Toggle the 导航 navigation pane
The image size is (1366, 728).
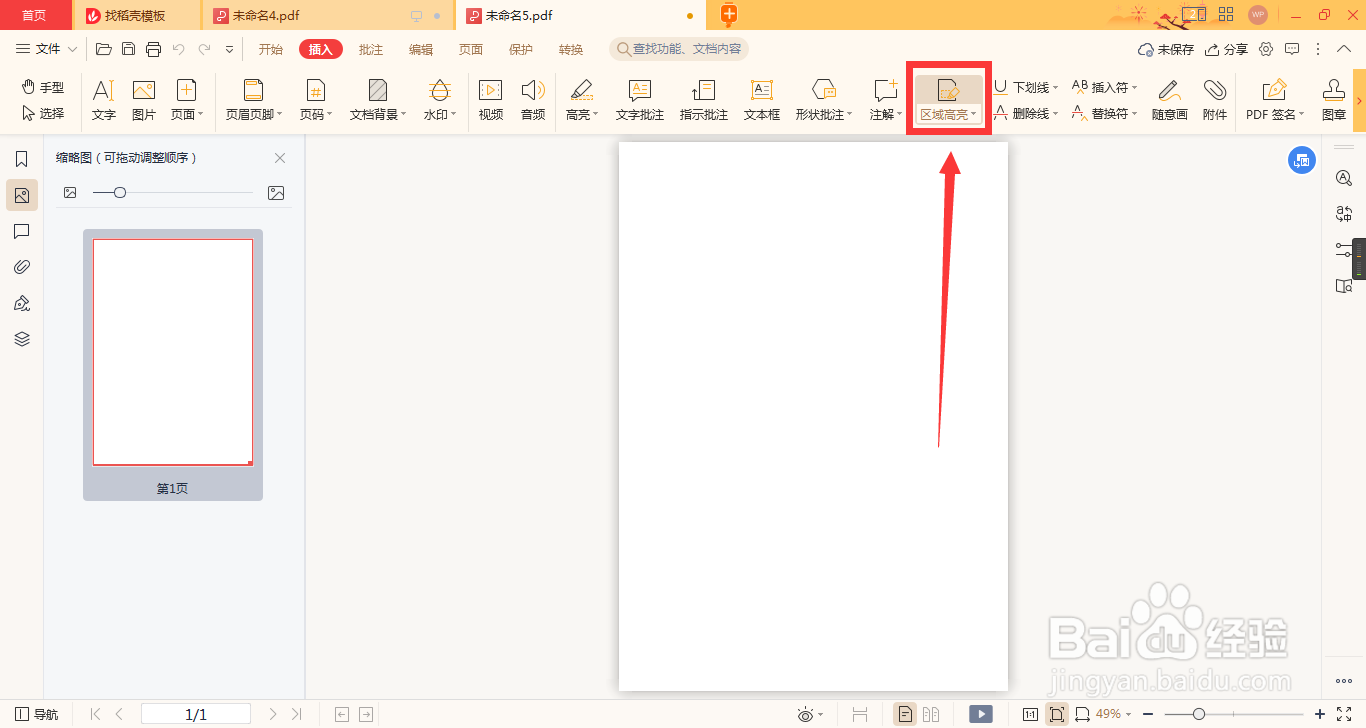(x=37, y=714)
